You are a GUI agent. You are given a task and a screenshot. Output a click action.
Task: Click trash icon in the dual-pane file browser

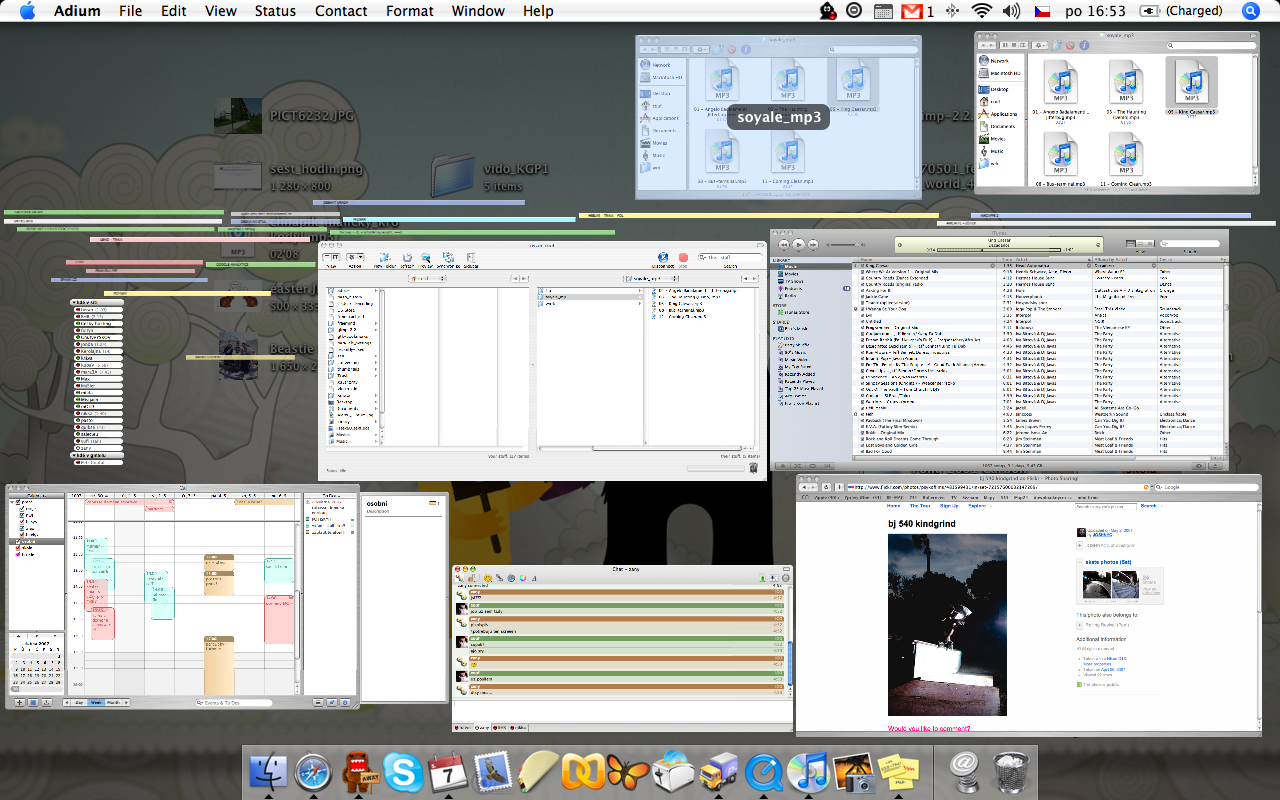coord(753,467)
